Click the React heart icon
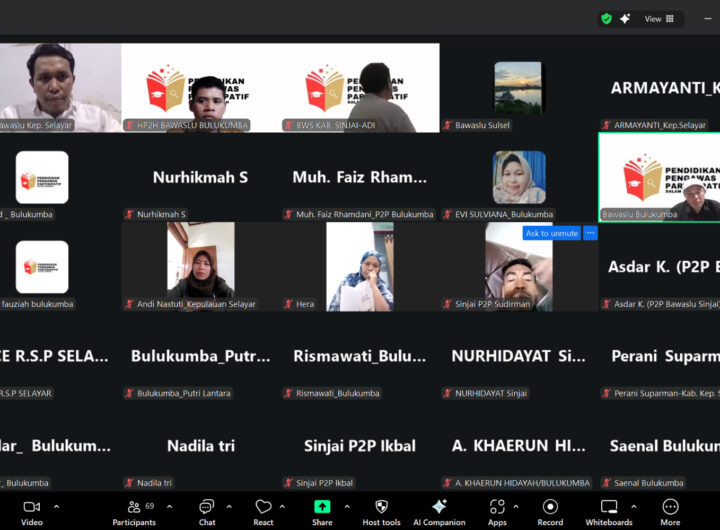720x530 pixels. [x=263, y=510]
